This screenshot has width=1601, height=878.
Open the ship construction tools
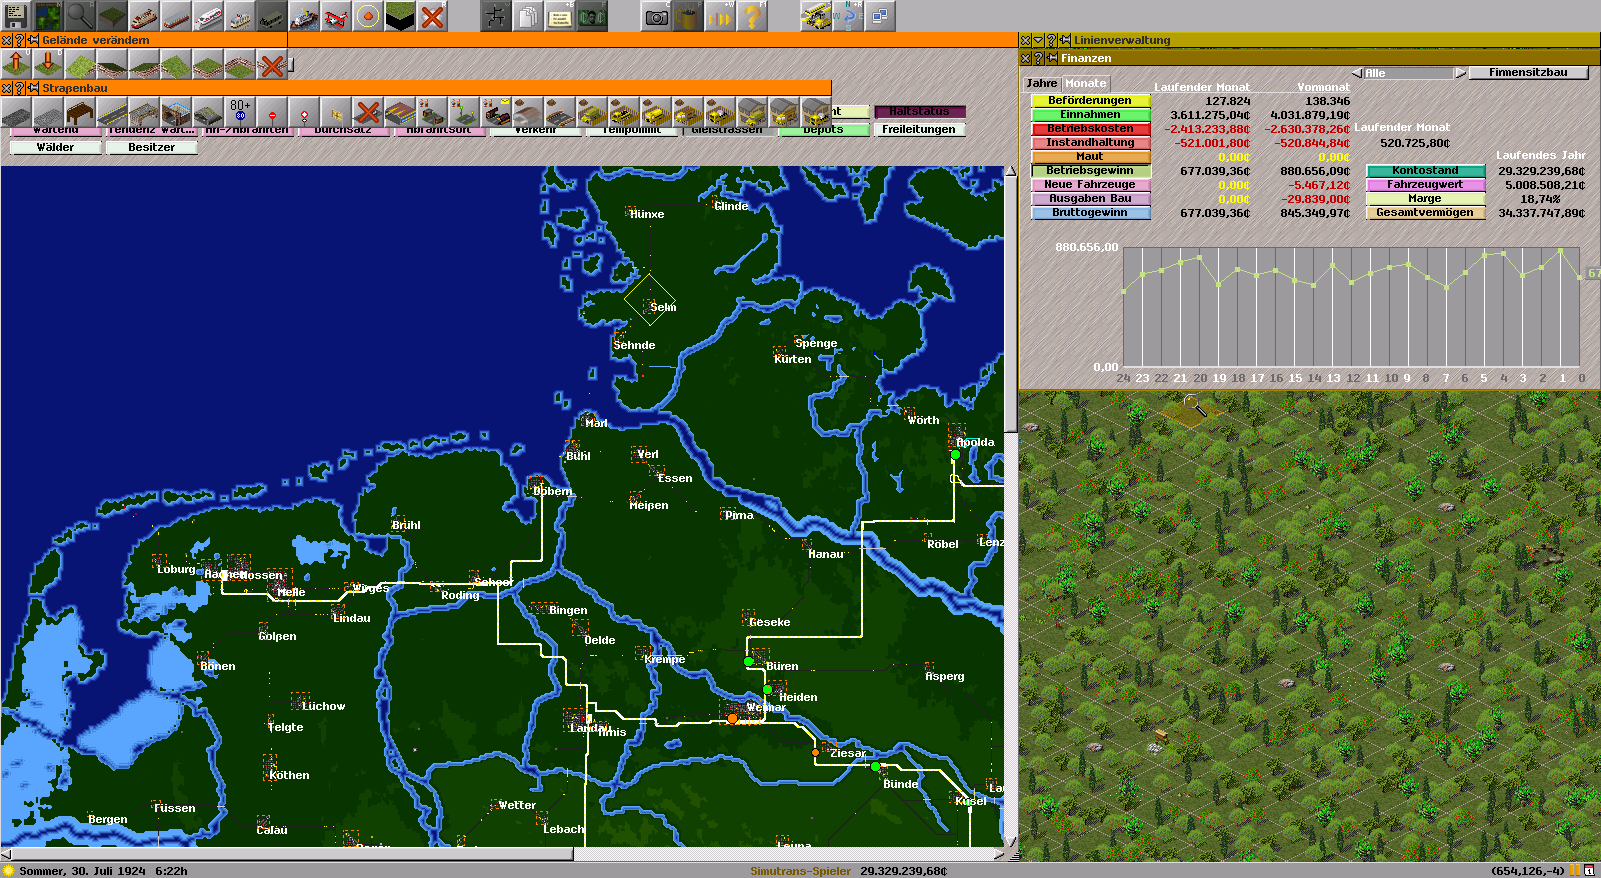tap(304, 16)
